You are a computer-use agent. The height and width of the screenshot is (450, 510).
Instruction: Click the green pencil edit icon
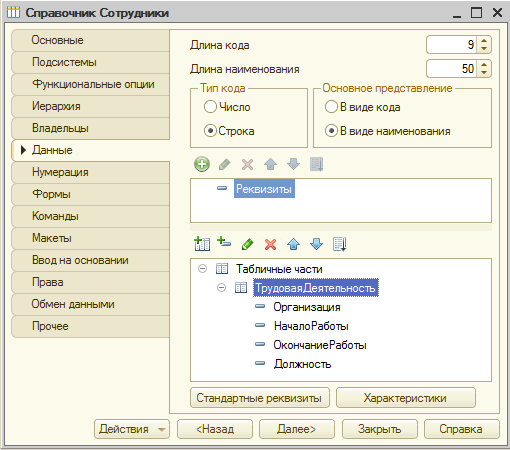pyautogui.click(x=247, y=244)
